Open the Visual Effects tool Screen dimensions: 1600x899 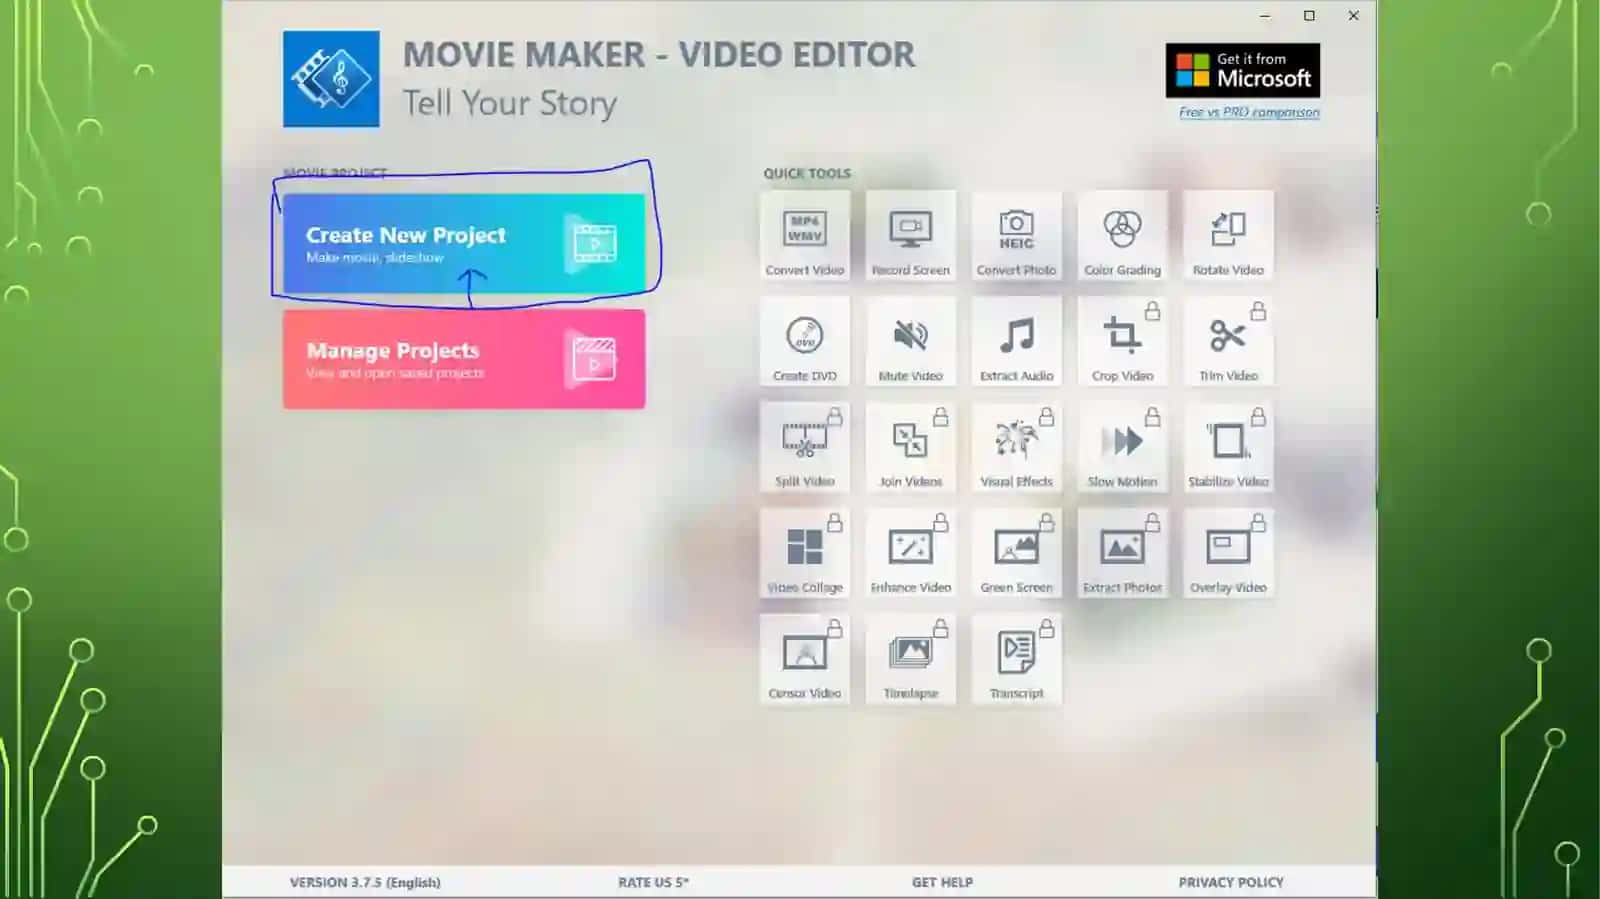tap(1017, 447)
